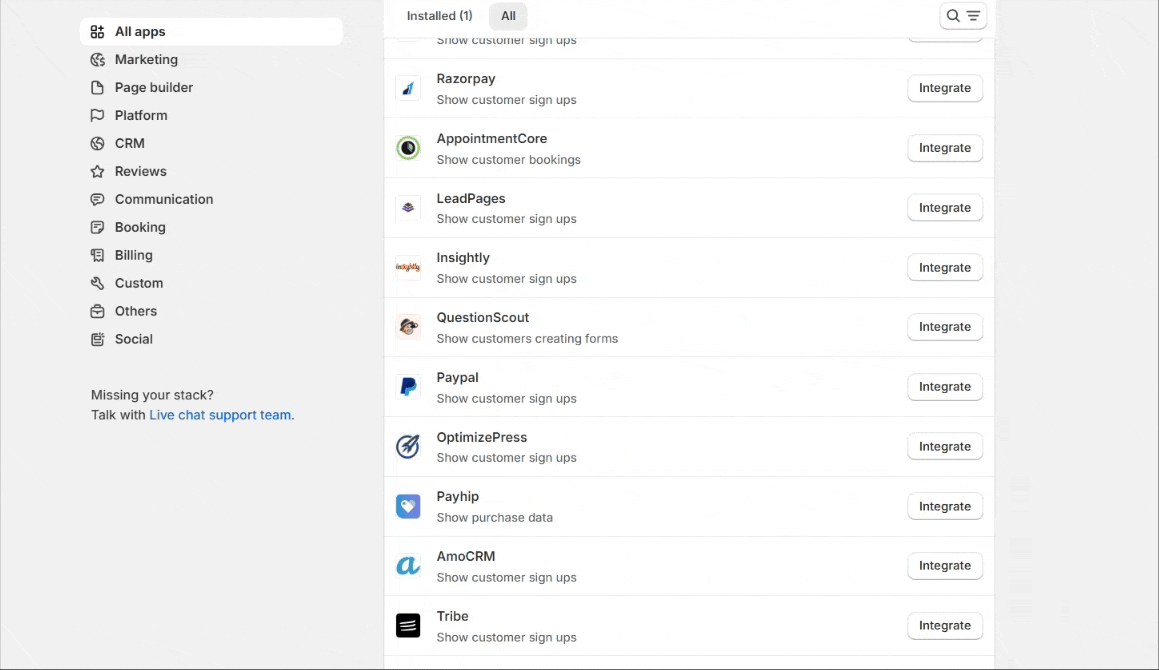This screenshot has height=670, width=1159.
Task: Show the CRM apps category
Action: (x=130, y=144)
